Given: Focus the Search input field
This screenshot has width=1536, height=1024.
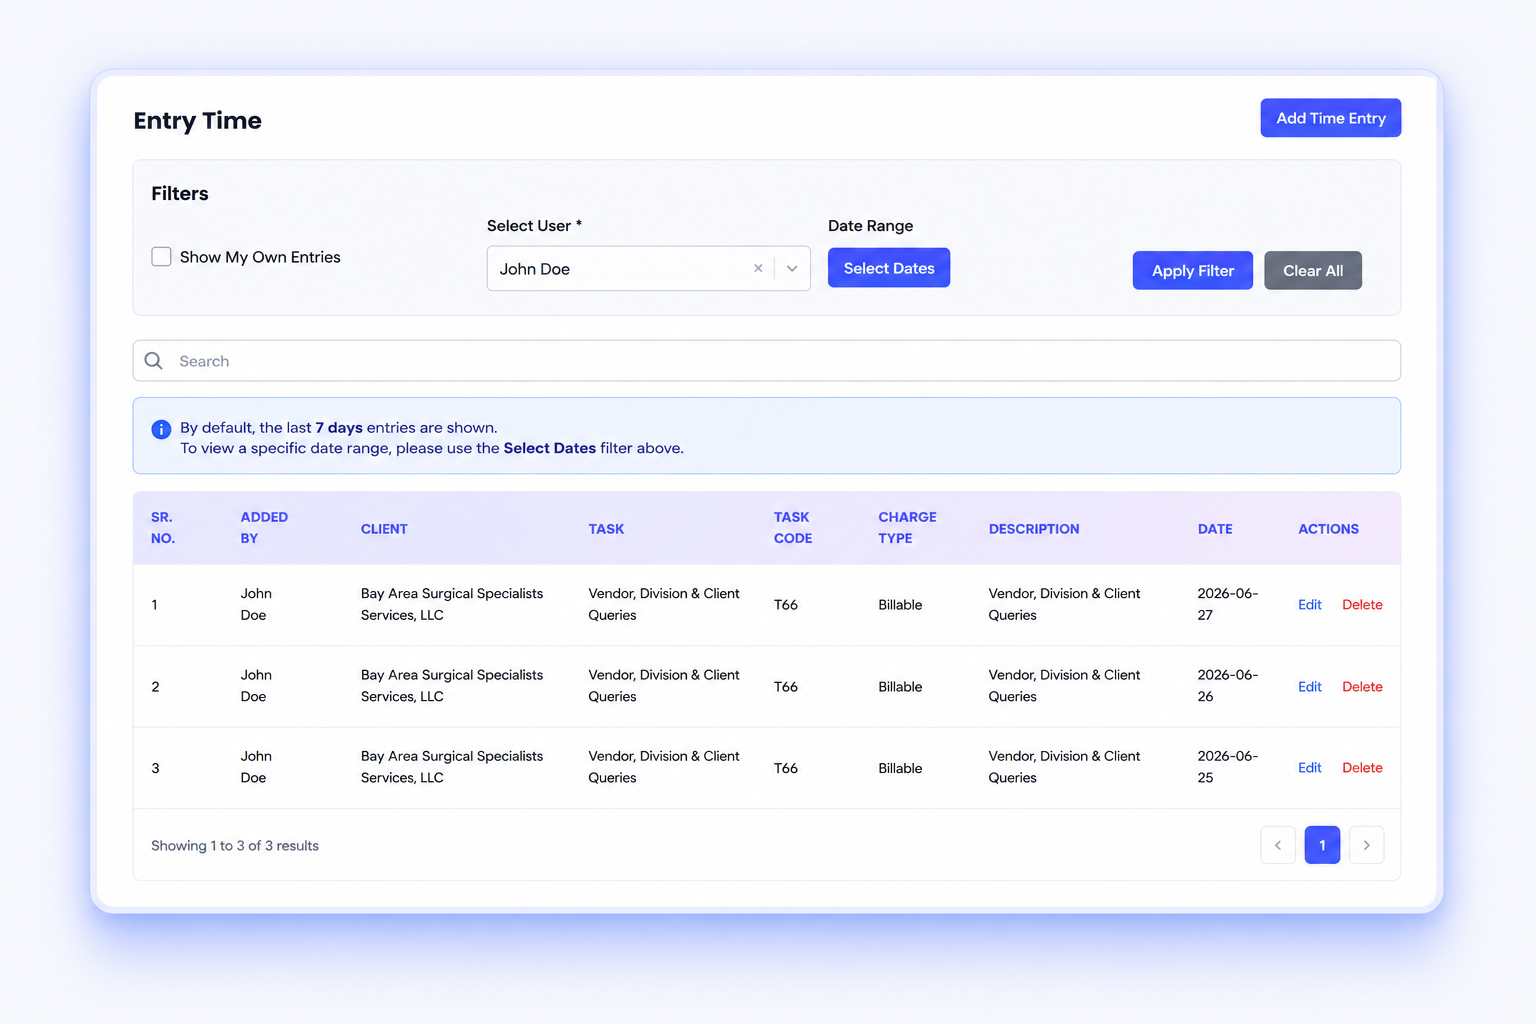Looking at the screenshot, I should 767,361.
